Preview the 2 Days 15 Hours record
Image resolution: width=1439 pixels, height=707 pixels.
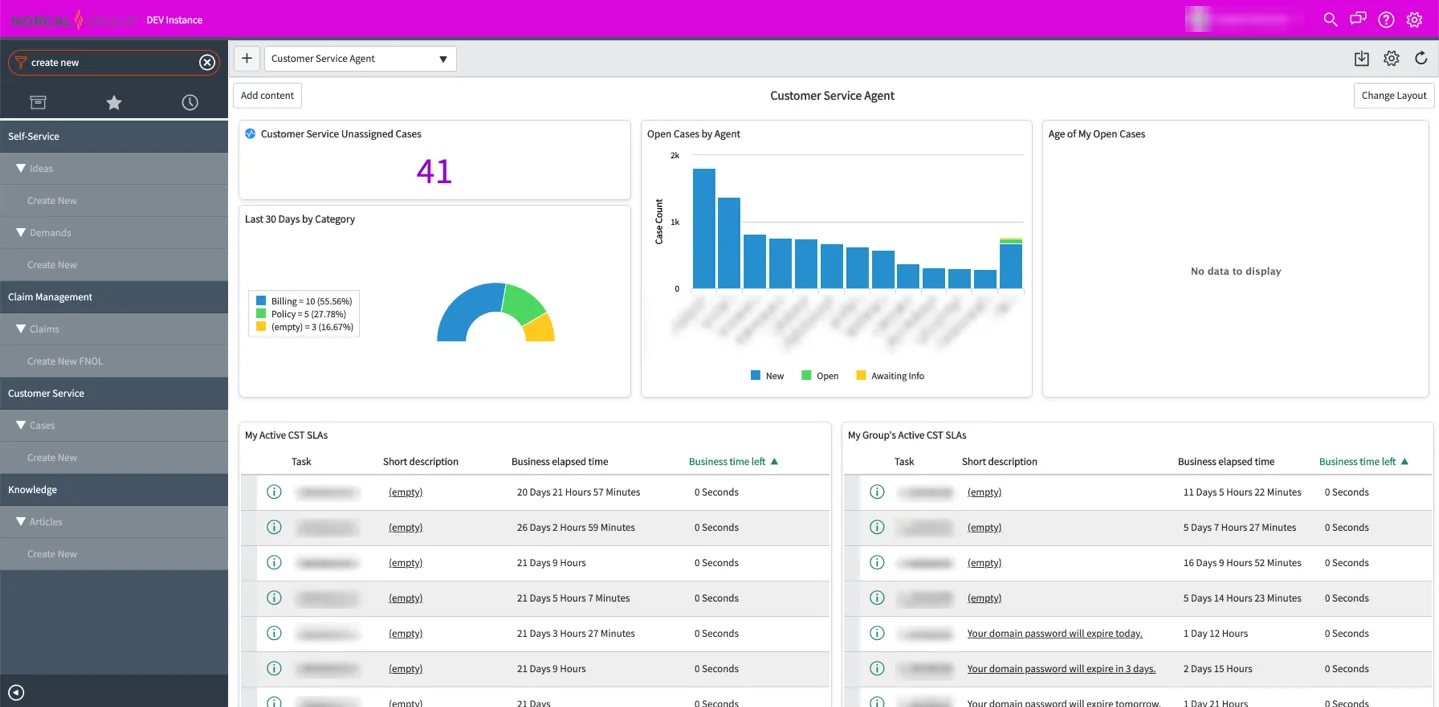(x=877, y=668)
